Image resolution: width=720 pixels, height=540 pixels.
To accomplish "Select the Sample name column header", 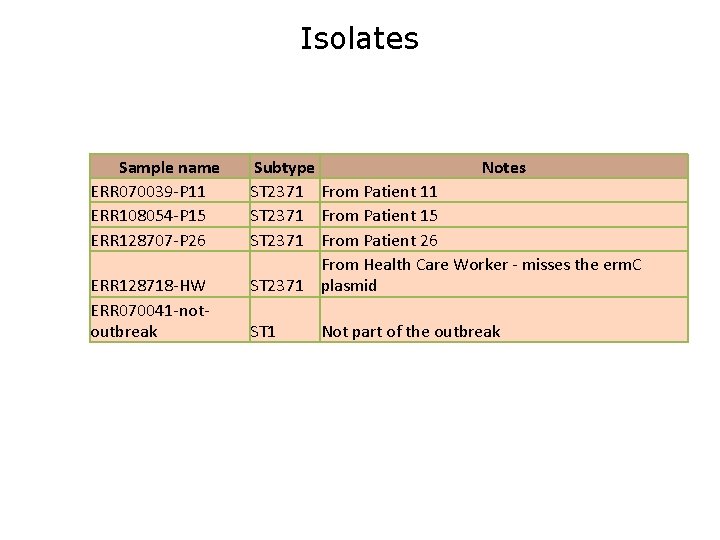I will pos(169,167).
